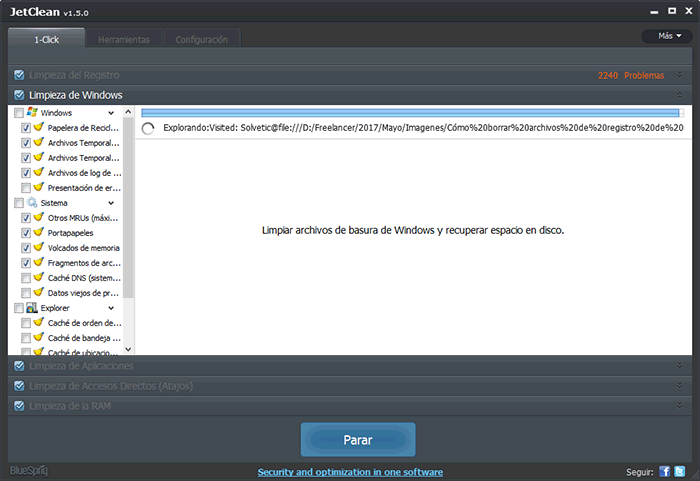700x481 pixels.
Task: Switch to the Herramientas tab
Action: tap(124, 39)
